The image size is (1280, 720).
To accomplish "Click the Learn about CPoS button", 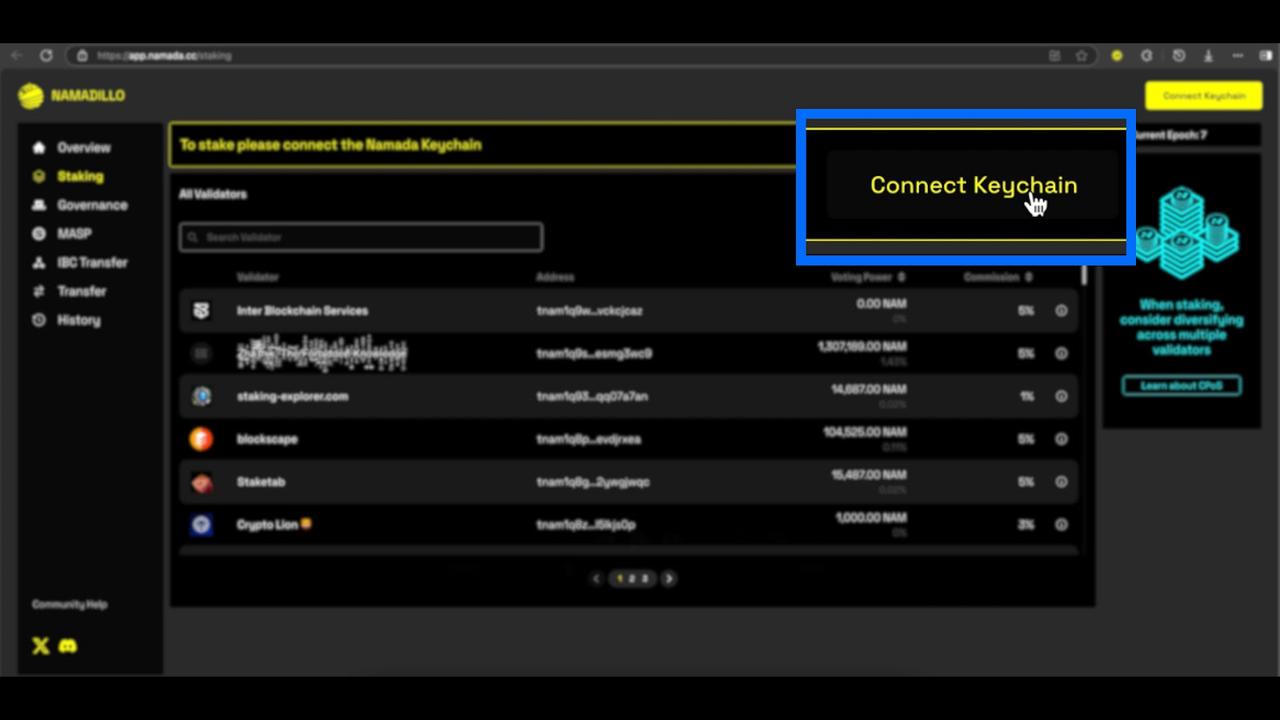I will pyautogui.click(x=1181, y=386).
